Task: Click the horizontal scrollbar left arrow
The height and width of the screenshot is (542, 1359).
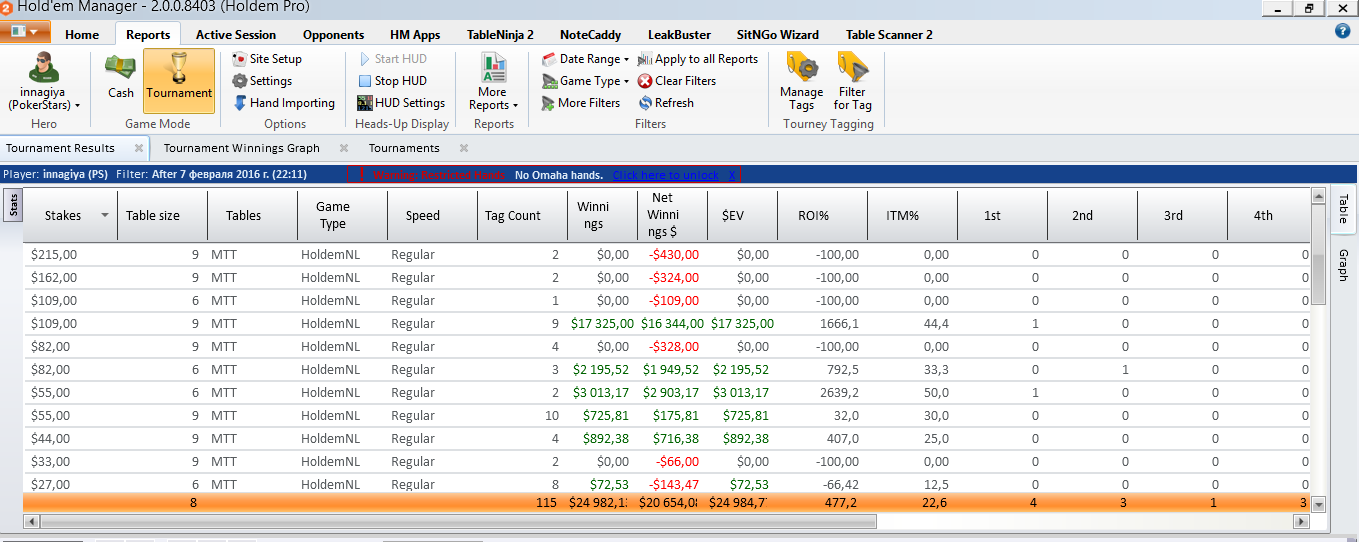Action: 31,521
